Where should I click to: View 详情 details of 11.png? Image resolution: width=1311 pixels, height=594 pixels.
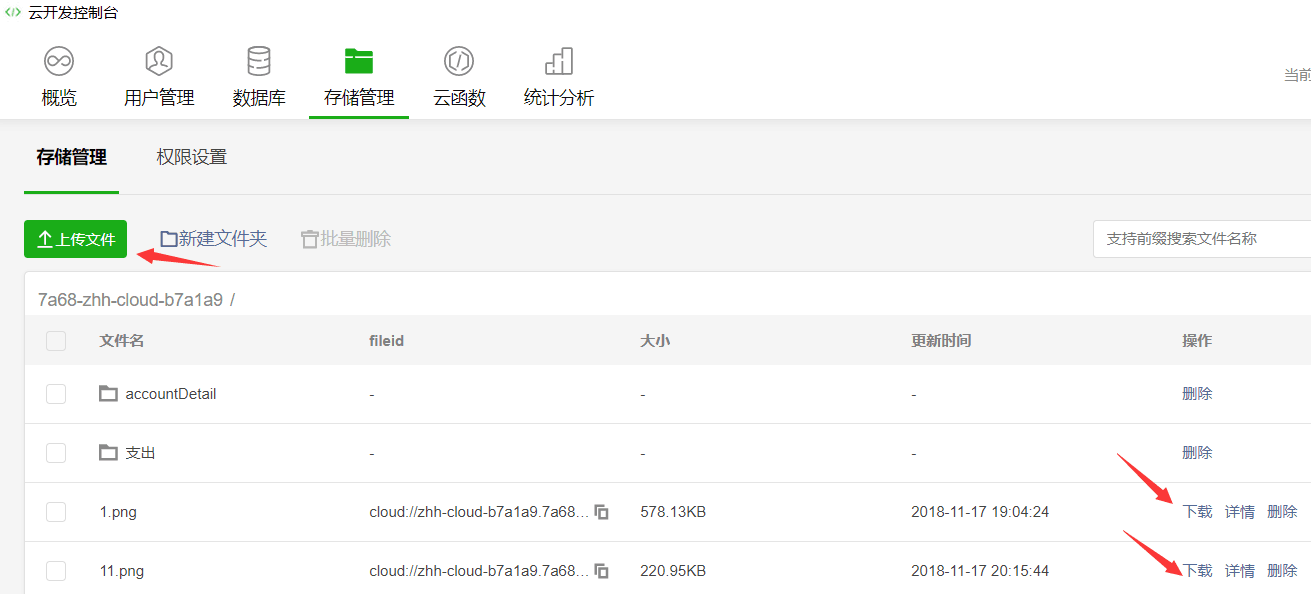pyautogui.click(x=1240, y=571)
